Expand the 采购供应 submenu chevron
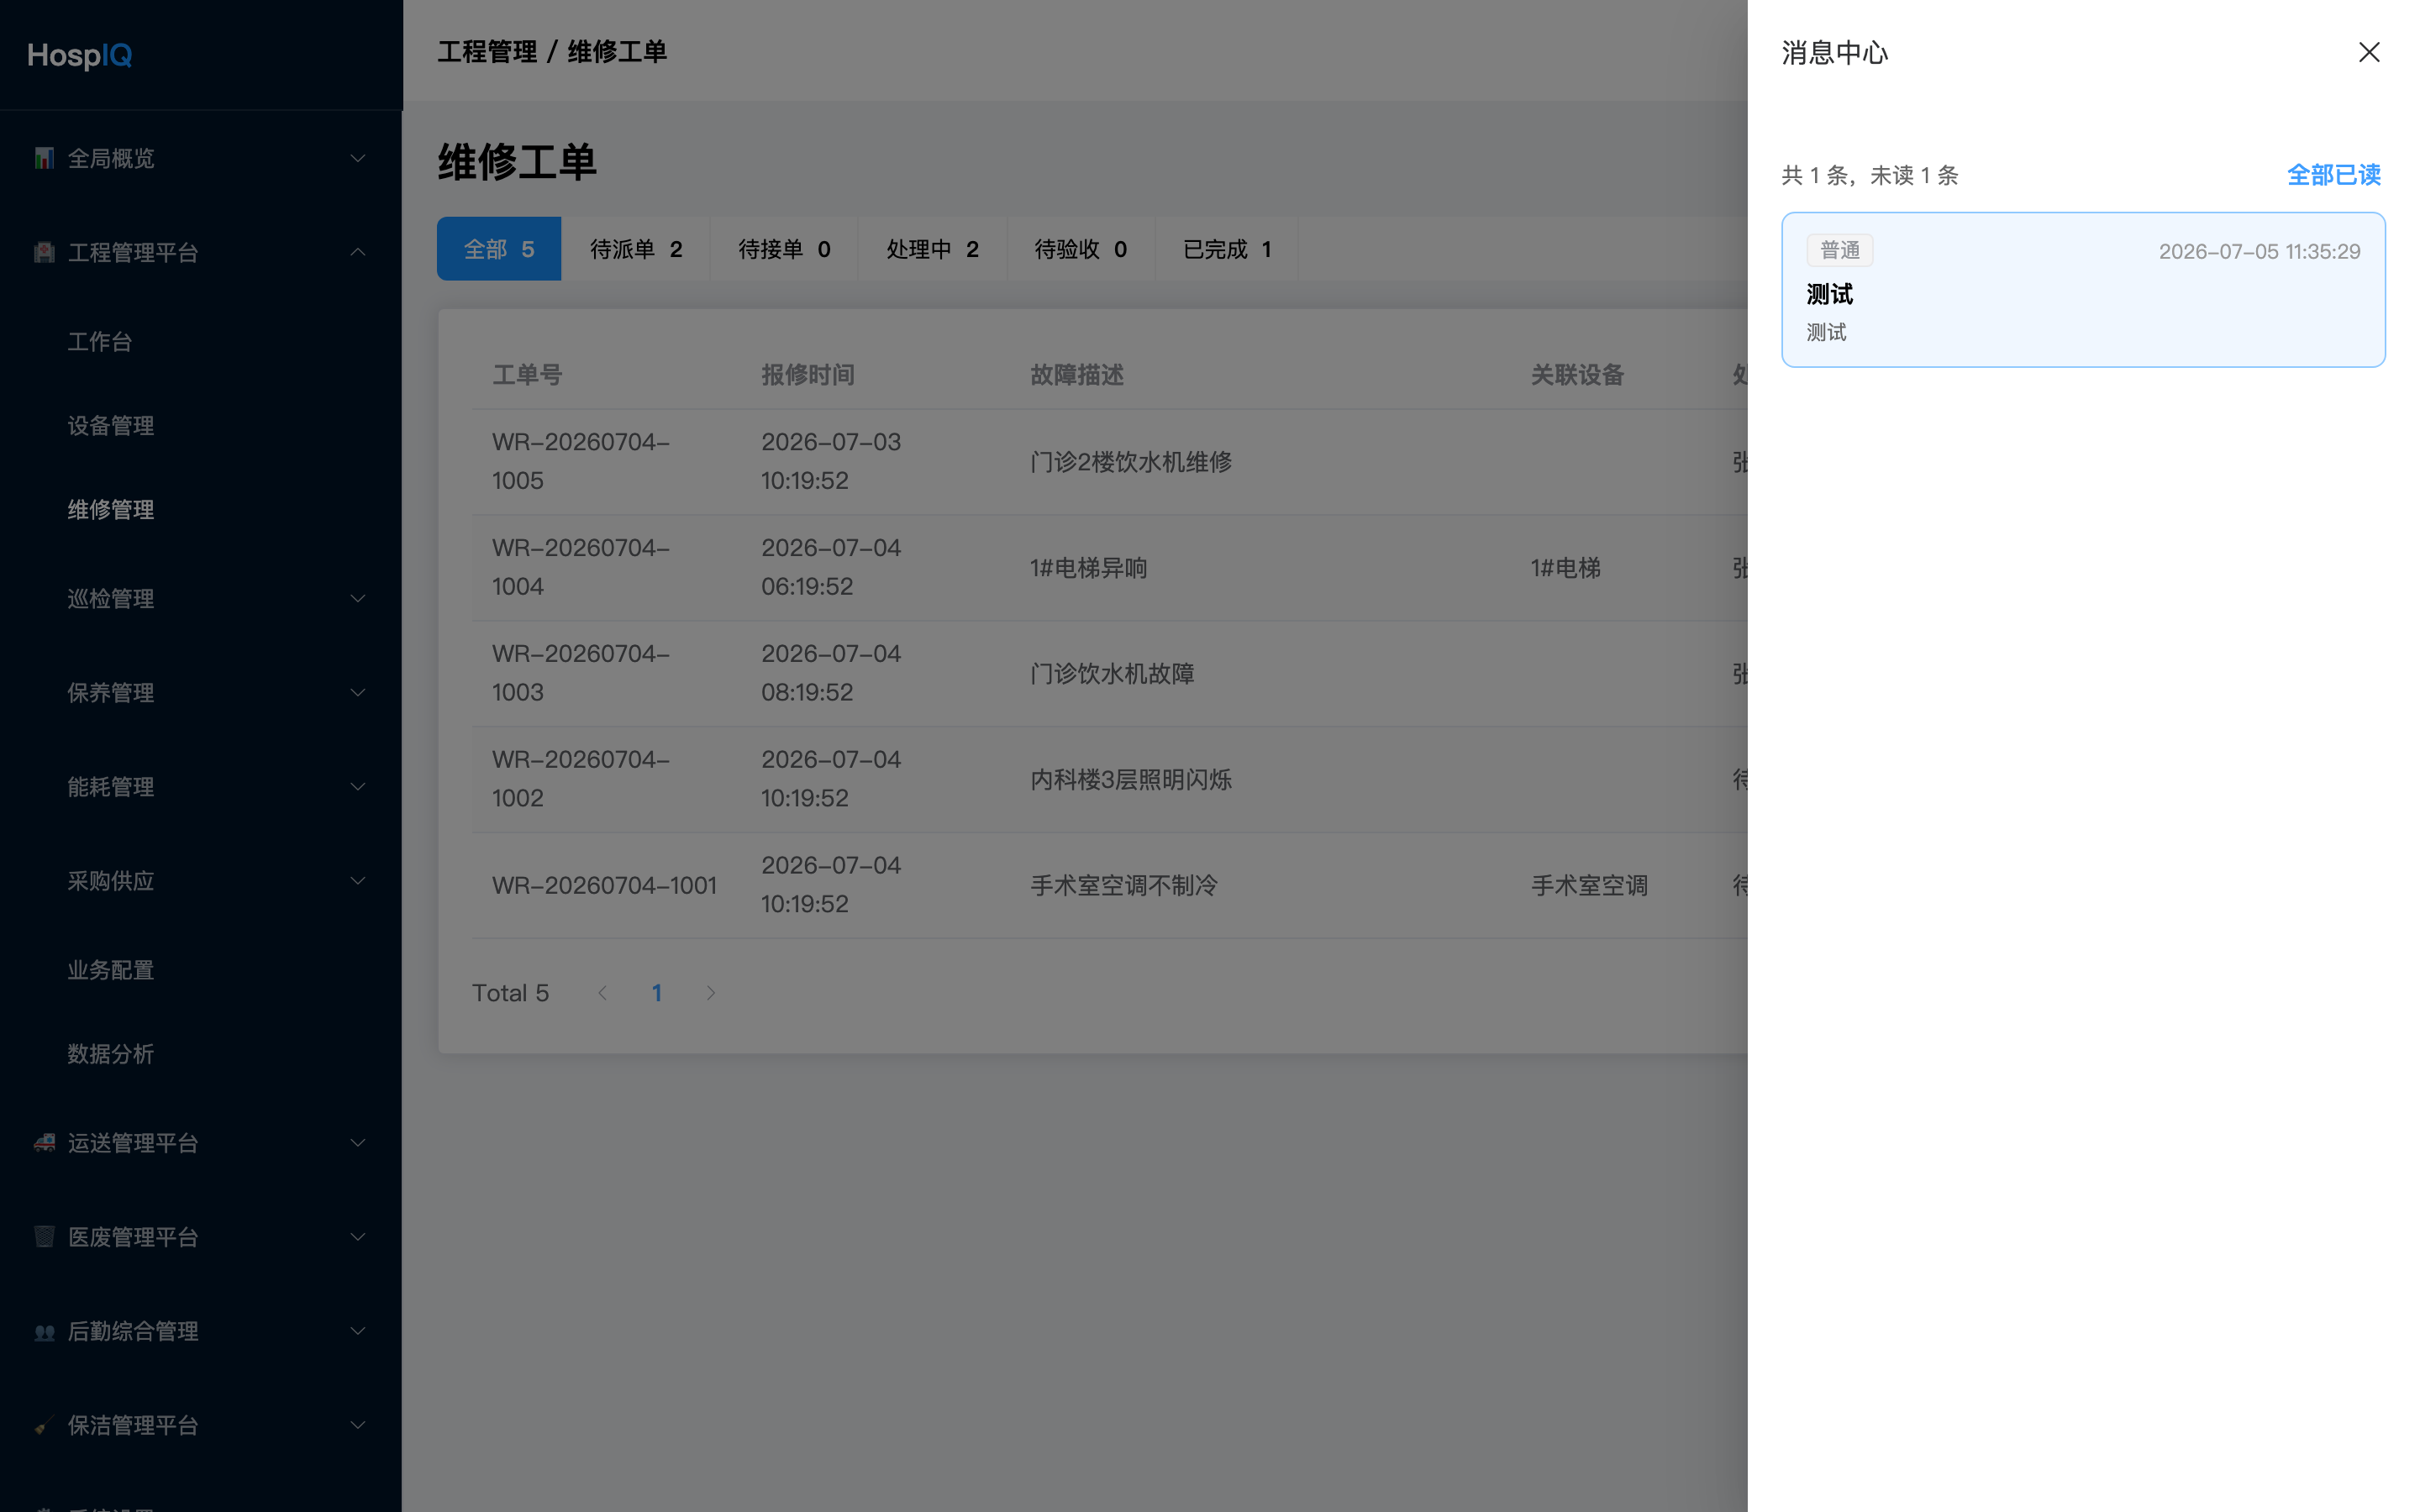The image size is (2420, 1512). tap(357, 880)
